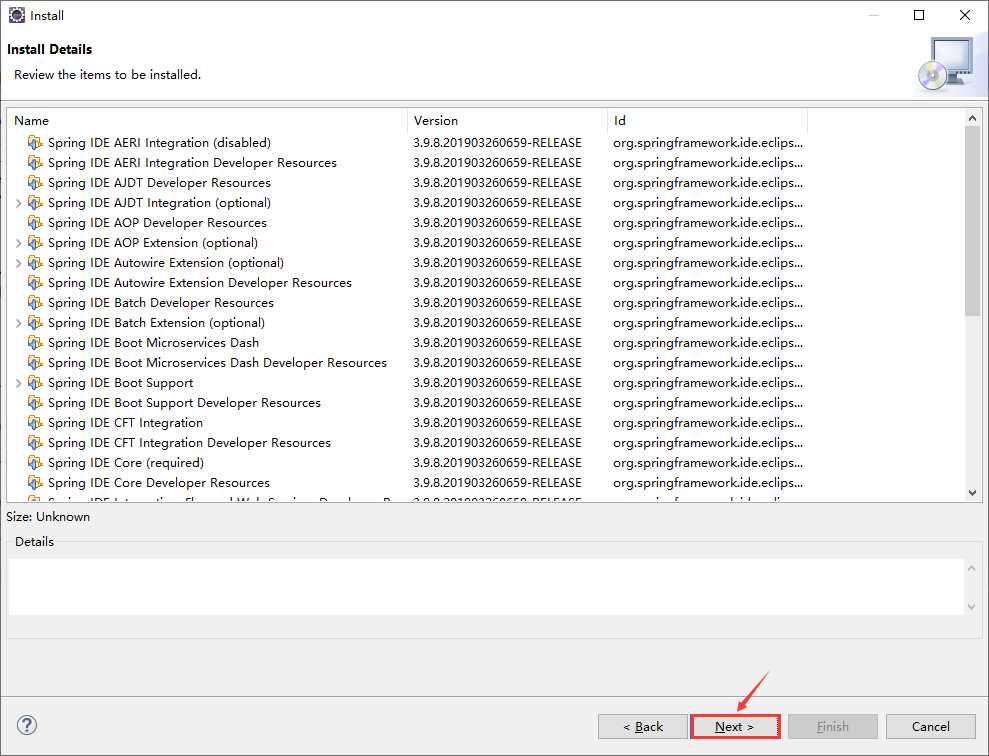Click the icon beside Spring IDE AOP Extension (optional)
The height and width of the screenshot is (756, 989).
coord(35,243)
